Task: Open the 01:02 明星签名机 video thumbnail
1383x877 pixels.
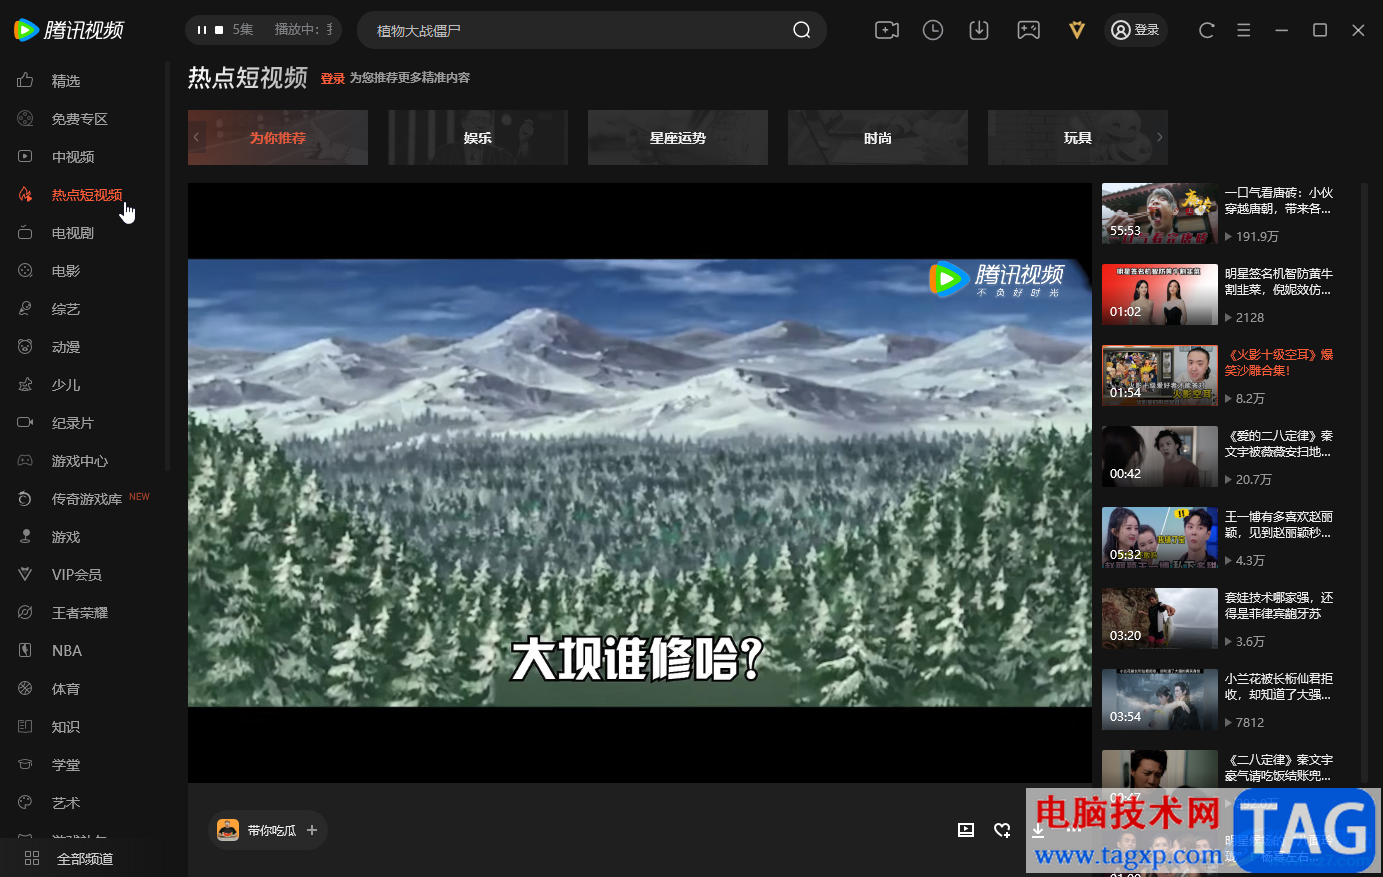Action: coord(1160,294)
